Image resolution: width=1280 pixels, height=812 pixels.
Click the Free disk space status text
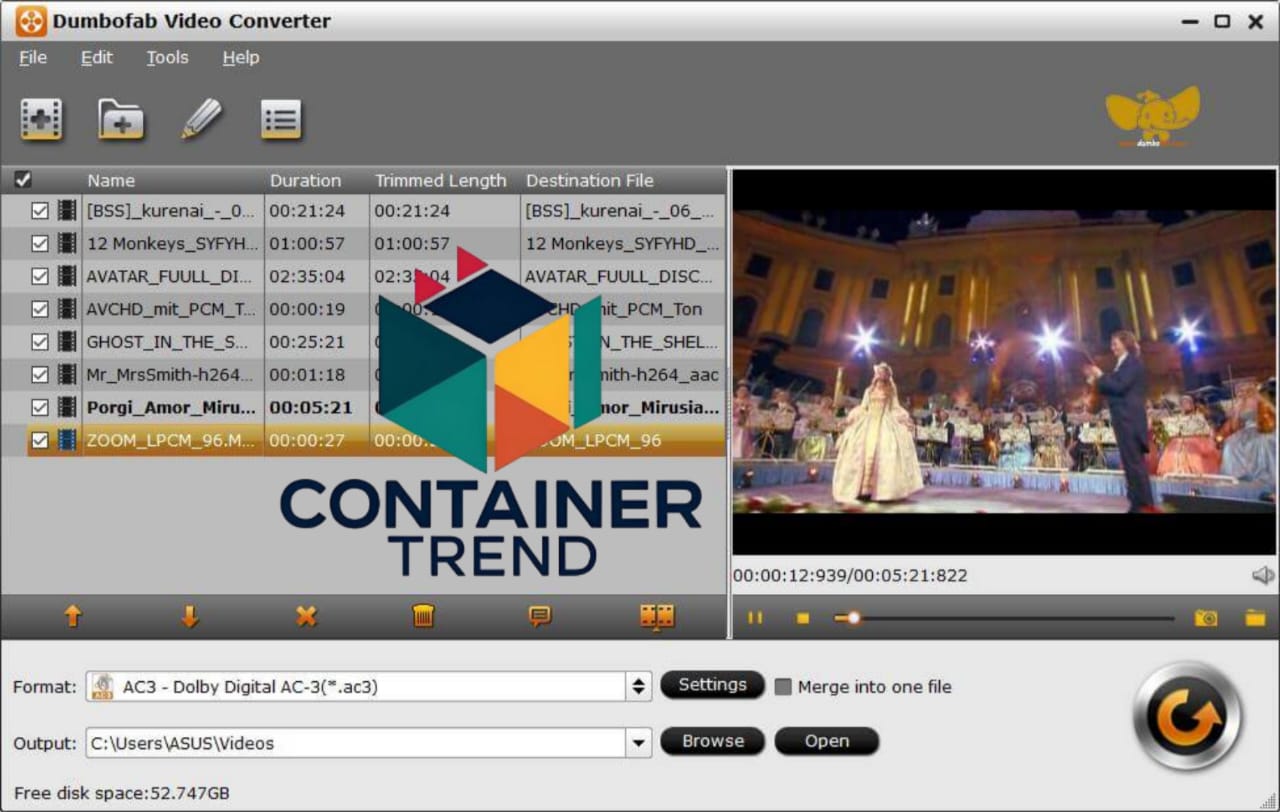coord(122,793)
